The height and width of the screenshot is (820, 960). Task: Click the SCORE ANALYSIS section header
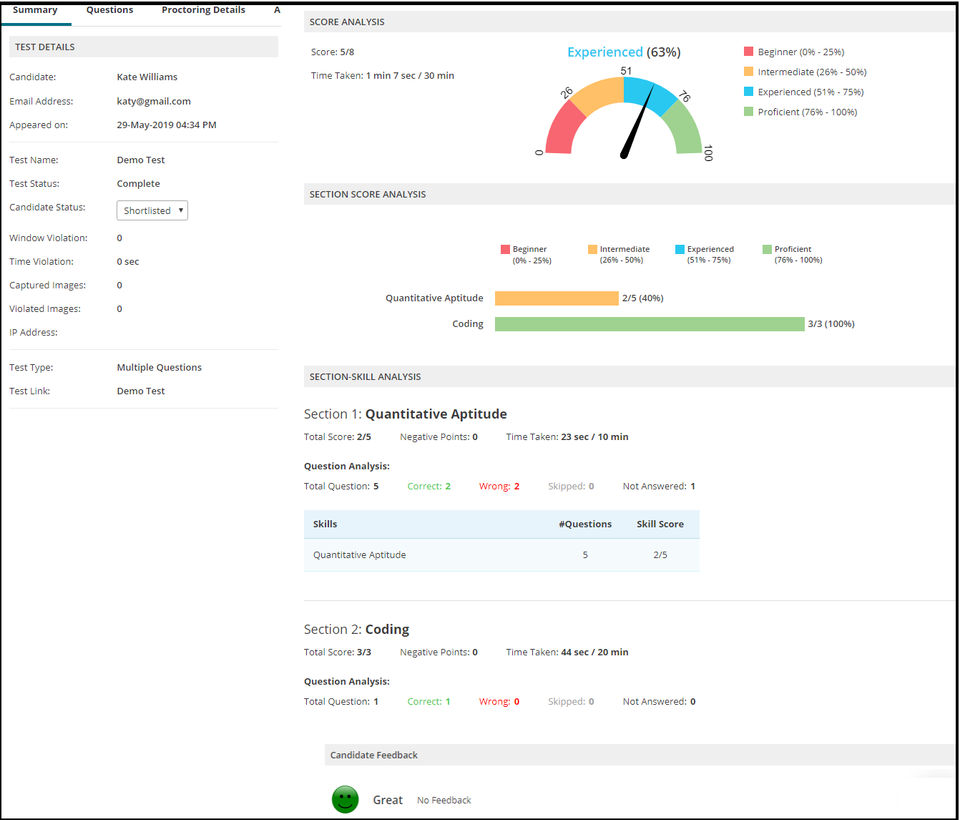[629, 22]
